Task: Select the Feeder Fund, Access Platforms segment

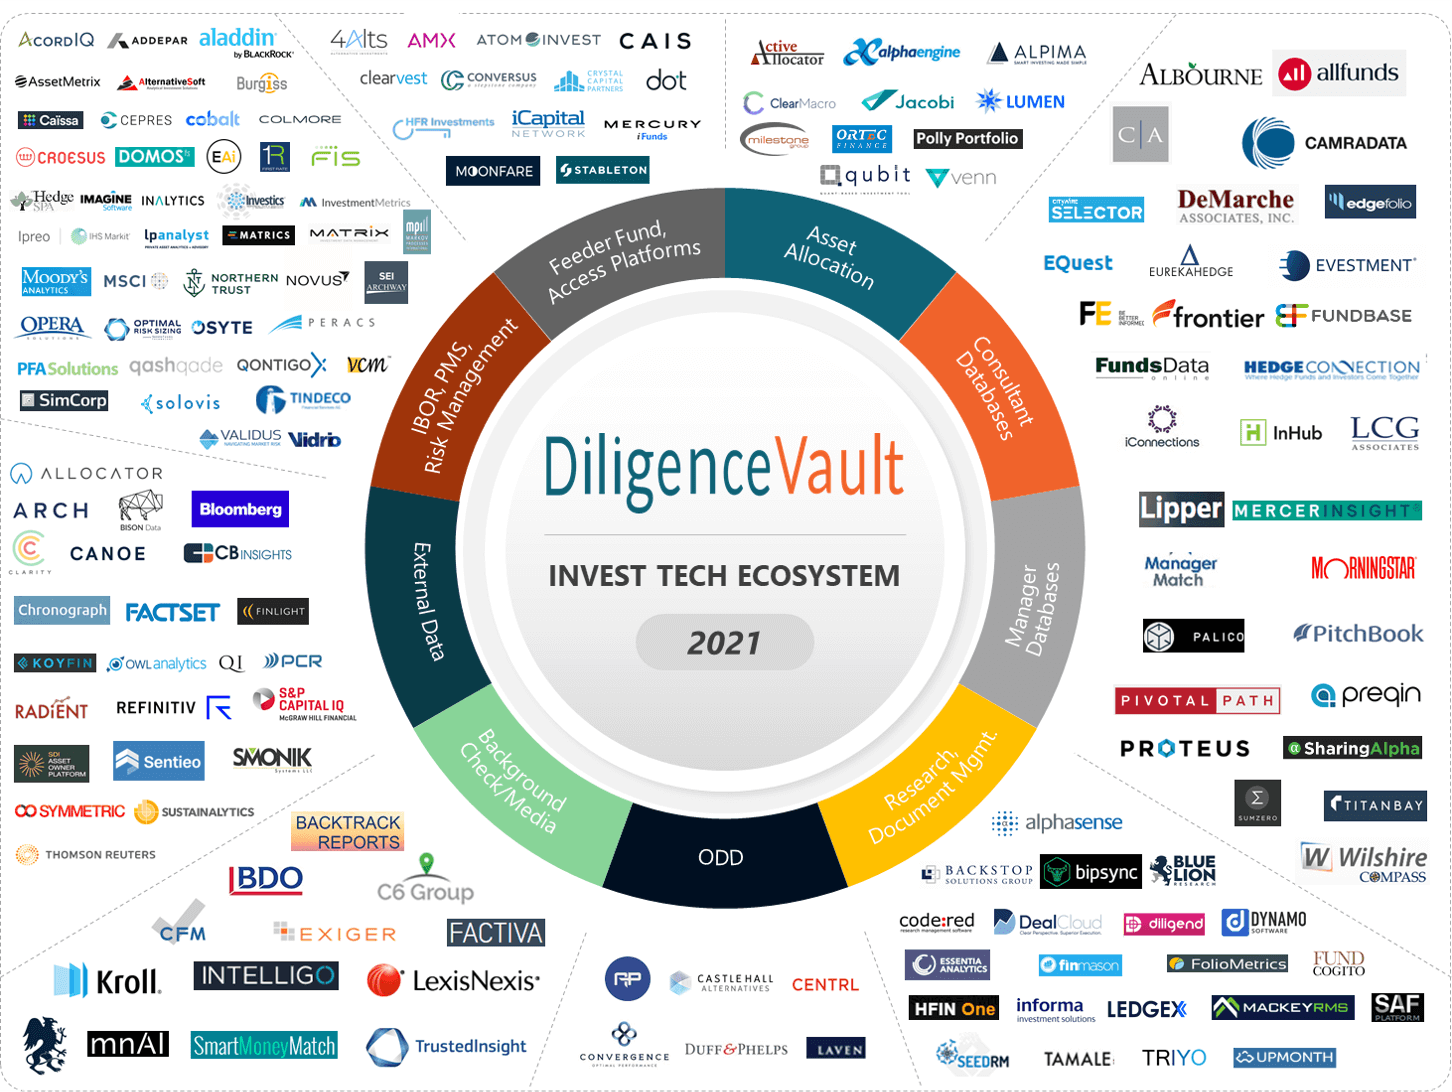Action: click(x=622, y=258)
